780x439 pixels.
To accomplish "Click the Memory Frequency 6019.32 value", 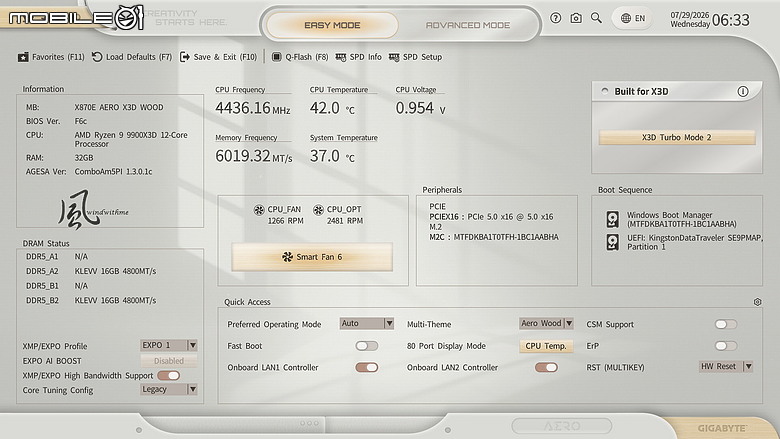I will (254, 156).
